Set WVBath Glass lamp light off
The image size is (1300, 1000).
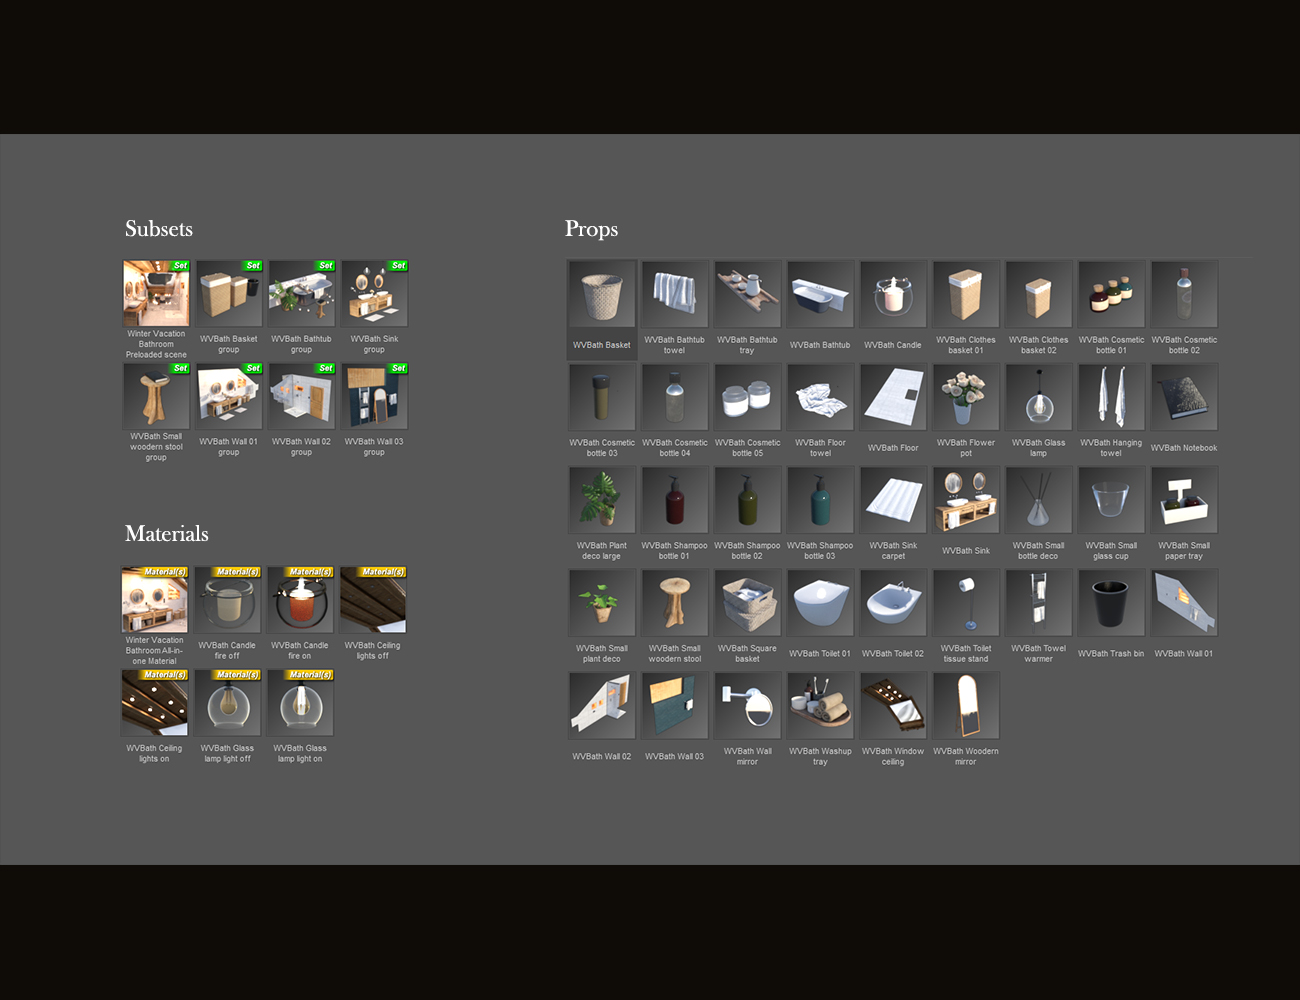[228, 703]
